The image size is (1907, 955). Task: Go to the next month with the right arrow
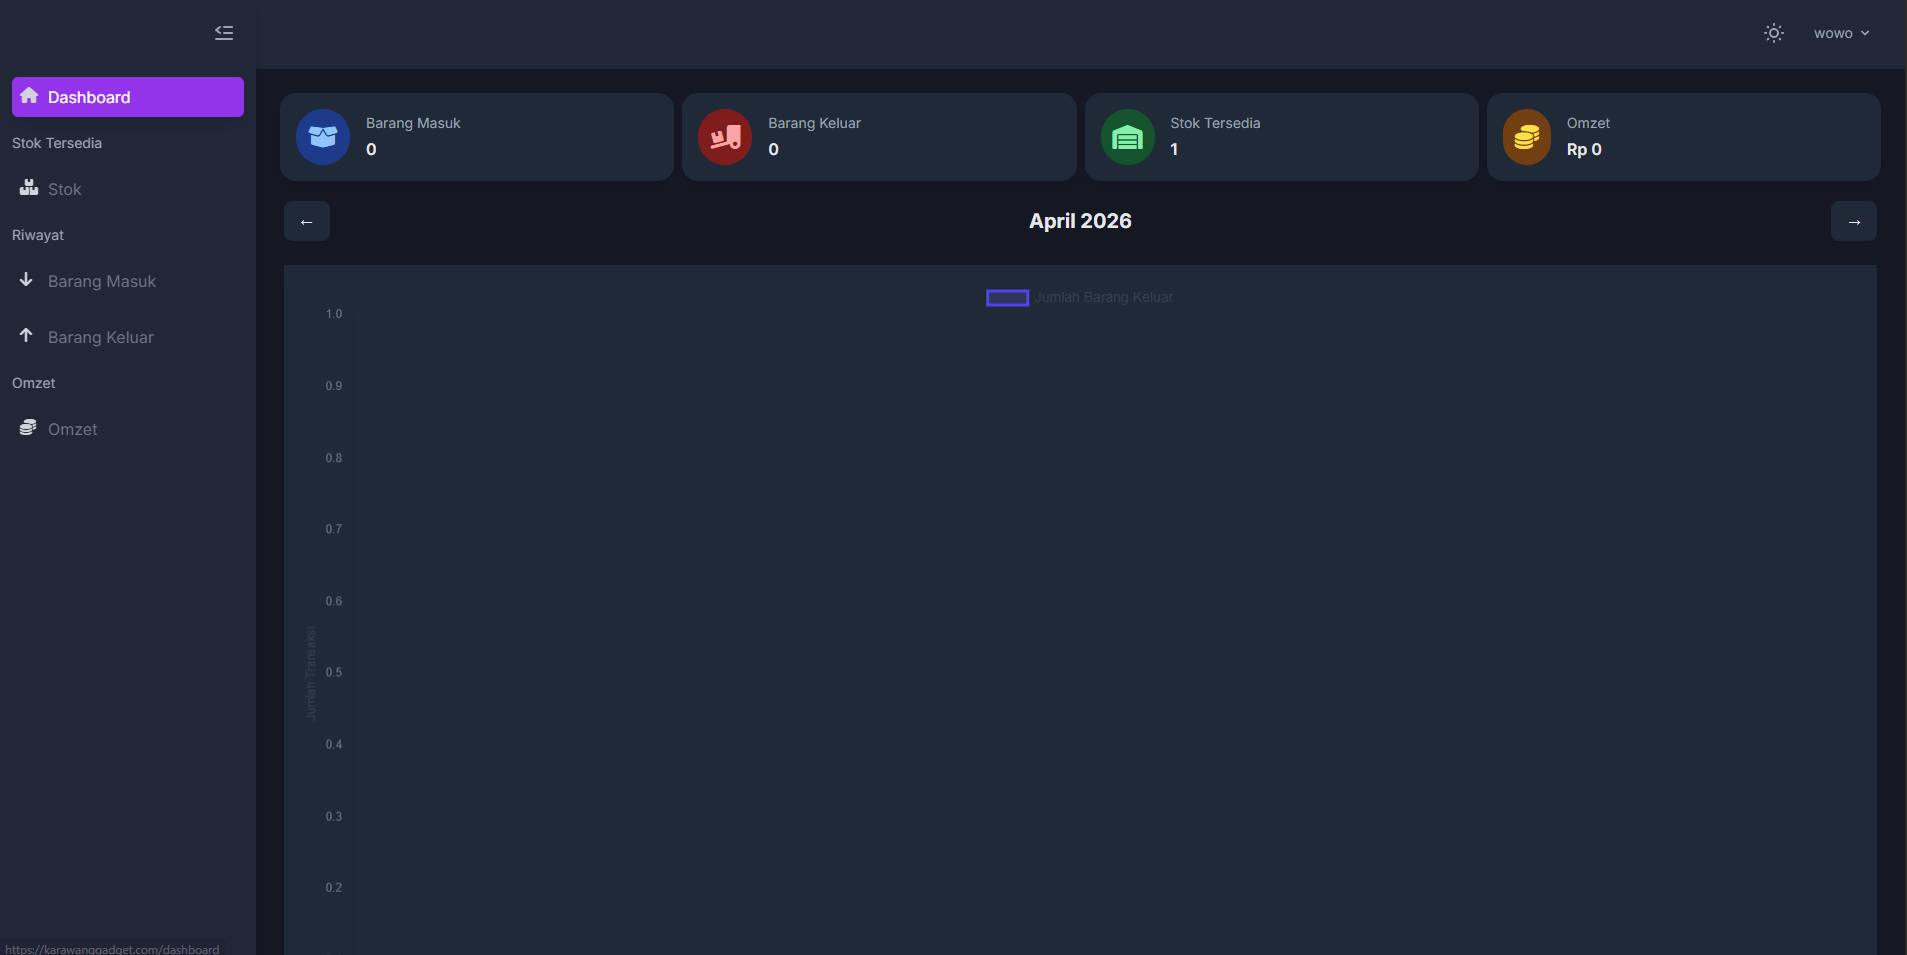coord(1853,221)
